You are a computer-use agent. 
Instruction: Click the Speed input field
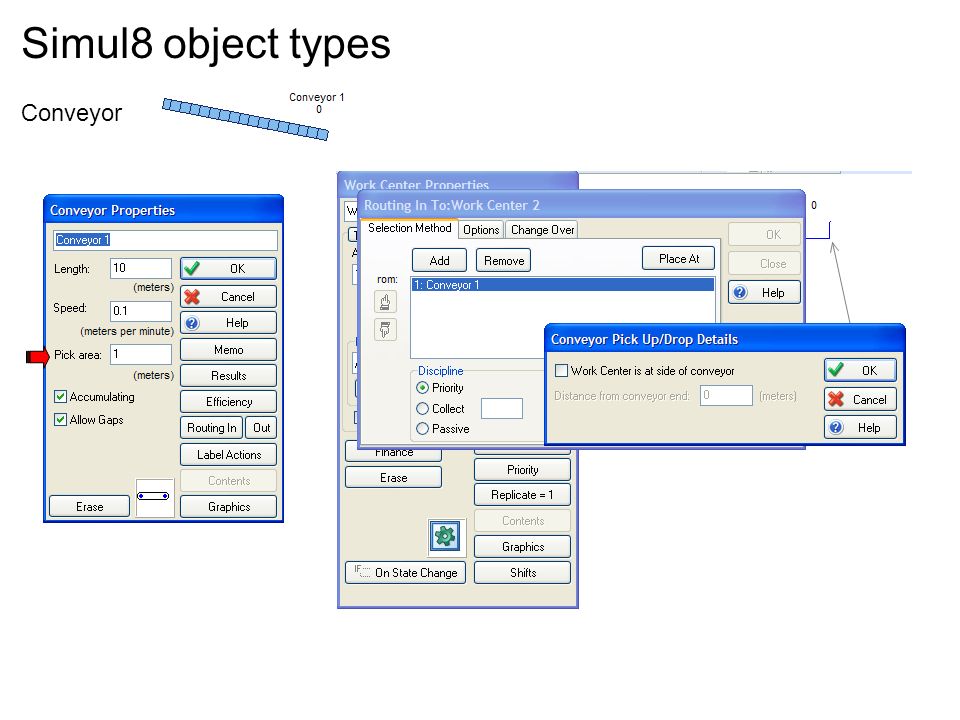(141, 311)
